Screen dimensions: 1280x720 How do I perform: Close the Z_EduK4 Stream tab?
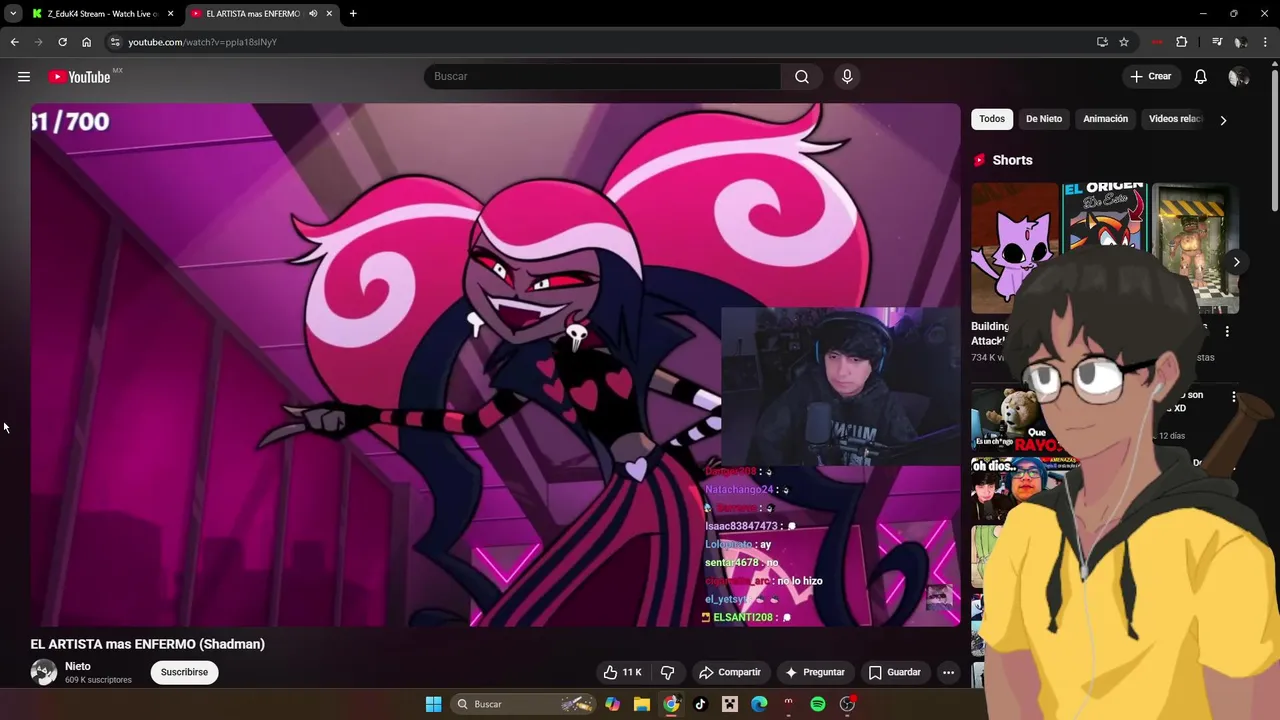tap(170, 14)
